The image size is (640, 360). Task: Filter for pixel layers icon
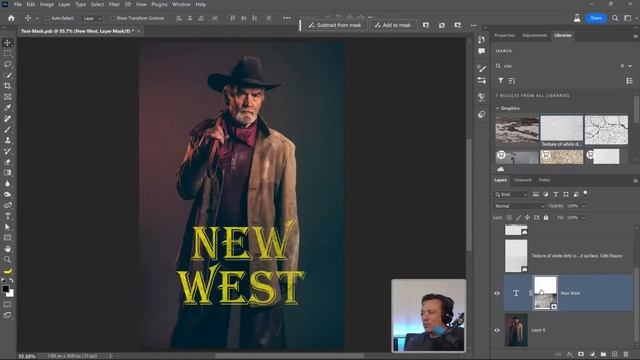point(536,194)
